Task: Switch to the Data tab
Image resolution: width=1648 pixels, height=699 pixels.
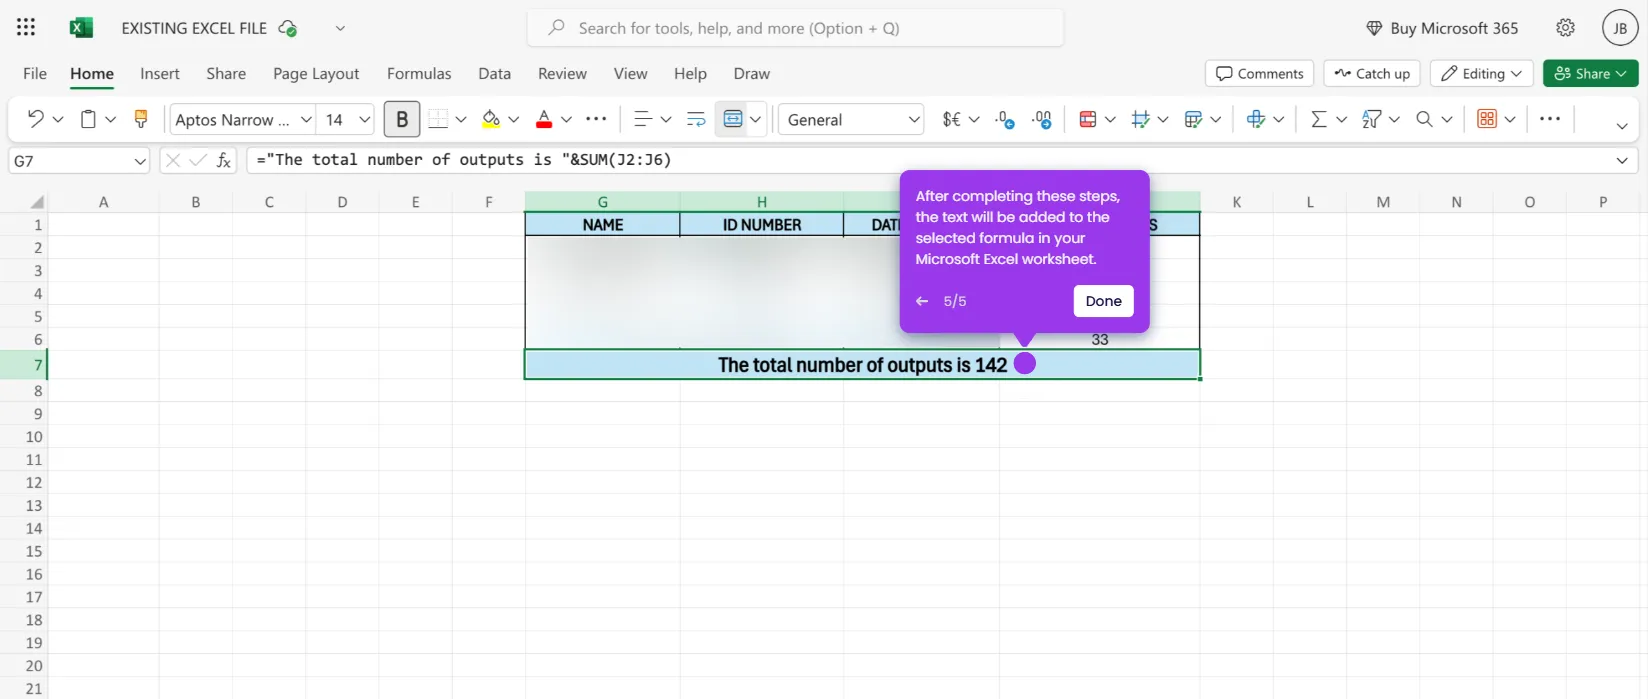Action: (494, 73)
